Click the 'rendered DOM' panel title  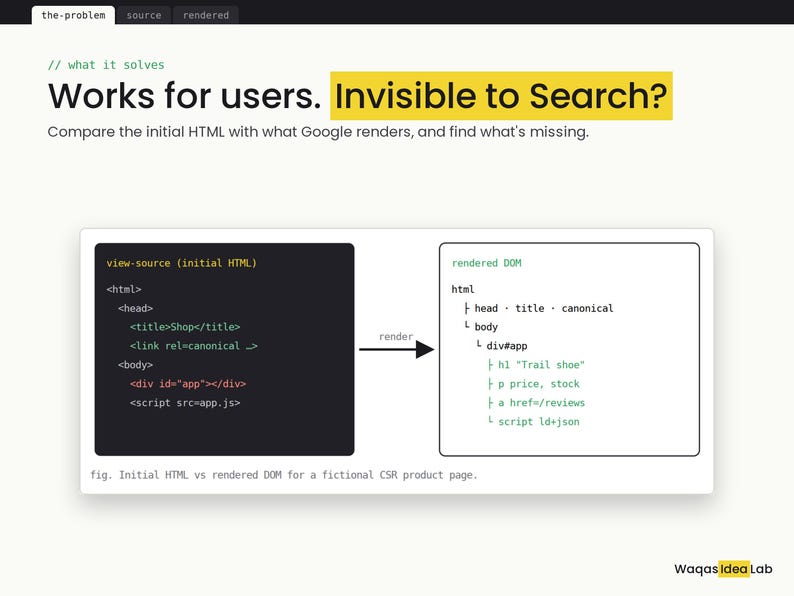coord(486,263)
